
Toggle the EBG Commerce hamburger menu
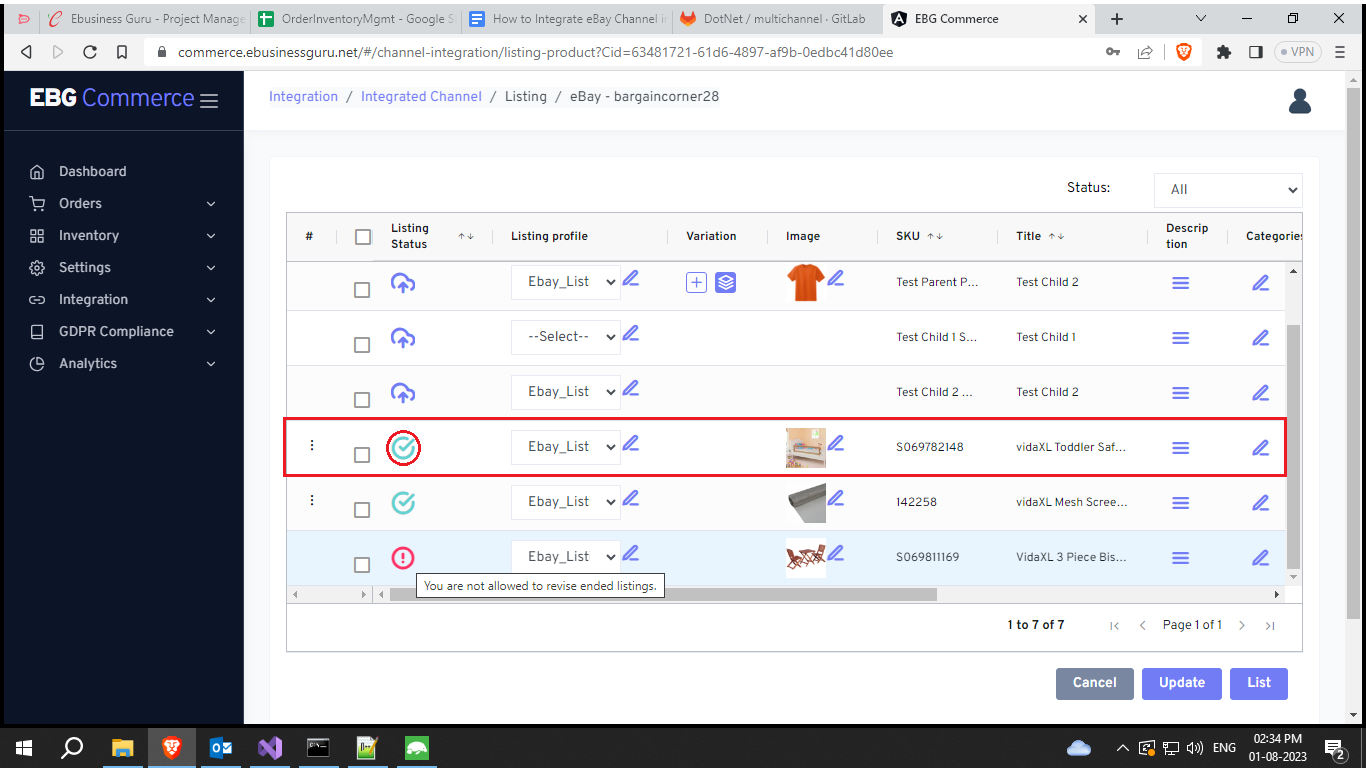(x=209, y=100)
